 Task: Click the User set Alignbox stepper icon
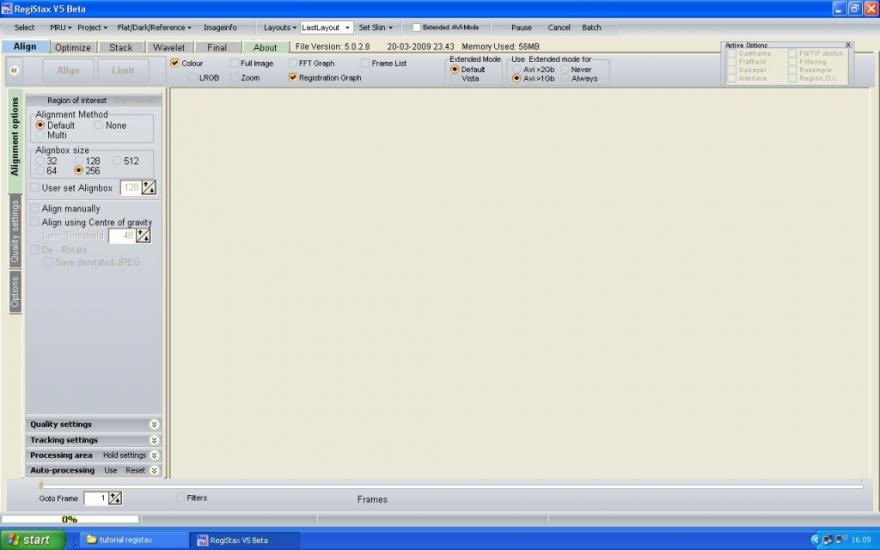149,187
